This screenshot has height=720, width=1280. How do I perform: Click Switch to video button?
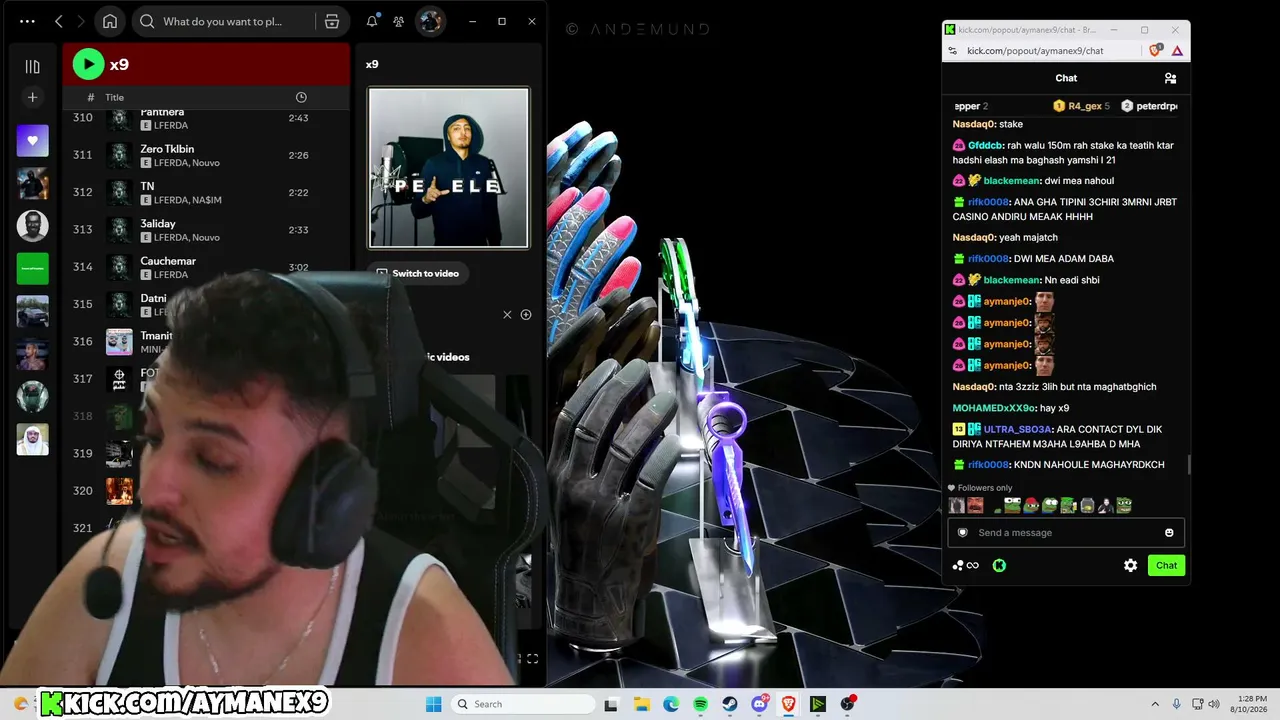pos(417,273)
